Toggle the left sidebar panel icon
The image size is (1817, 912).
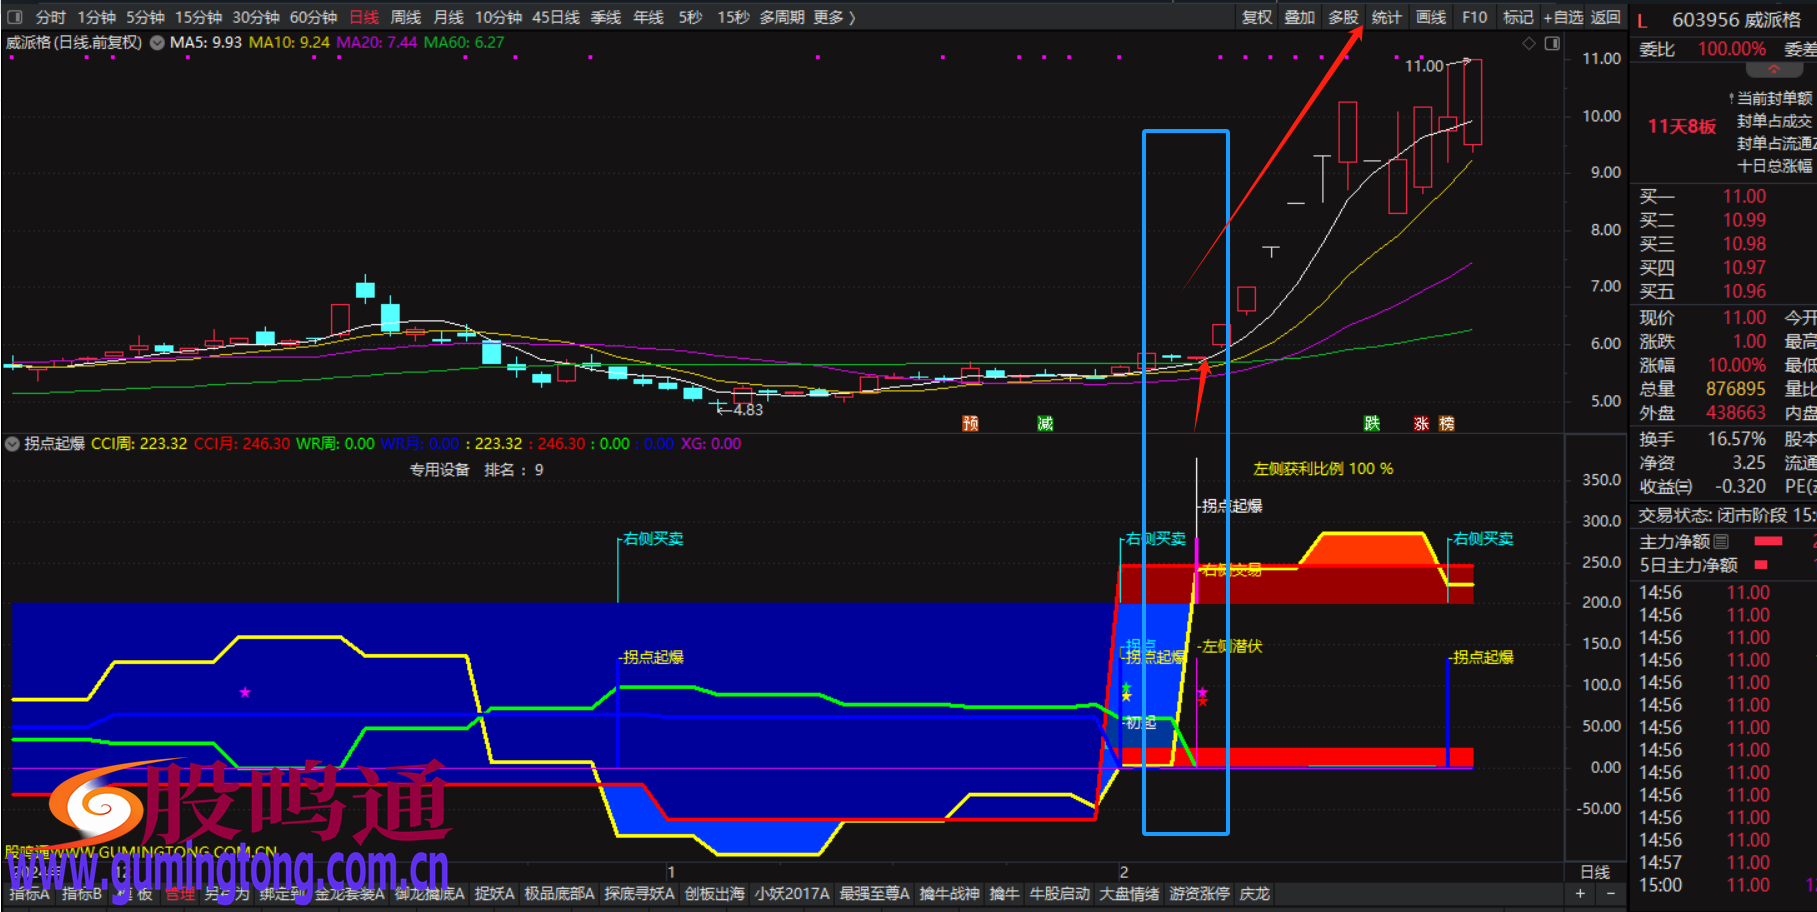14,17
